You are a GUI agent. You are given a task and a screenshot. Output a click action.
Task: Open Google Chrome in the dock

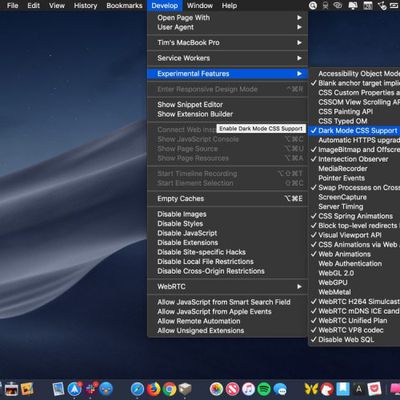point(169,389)
